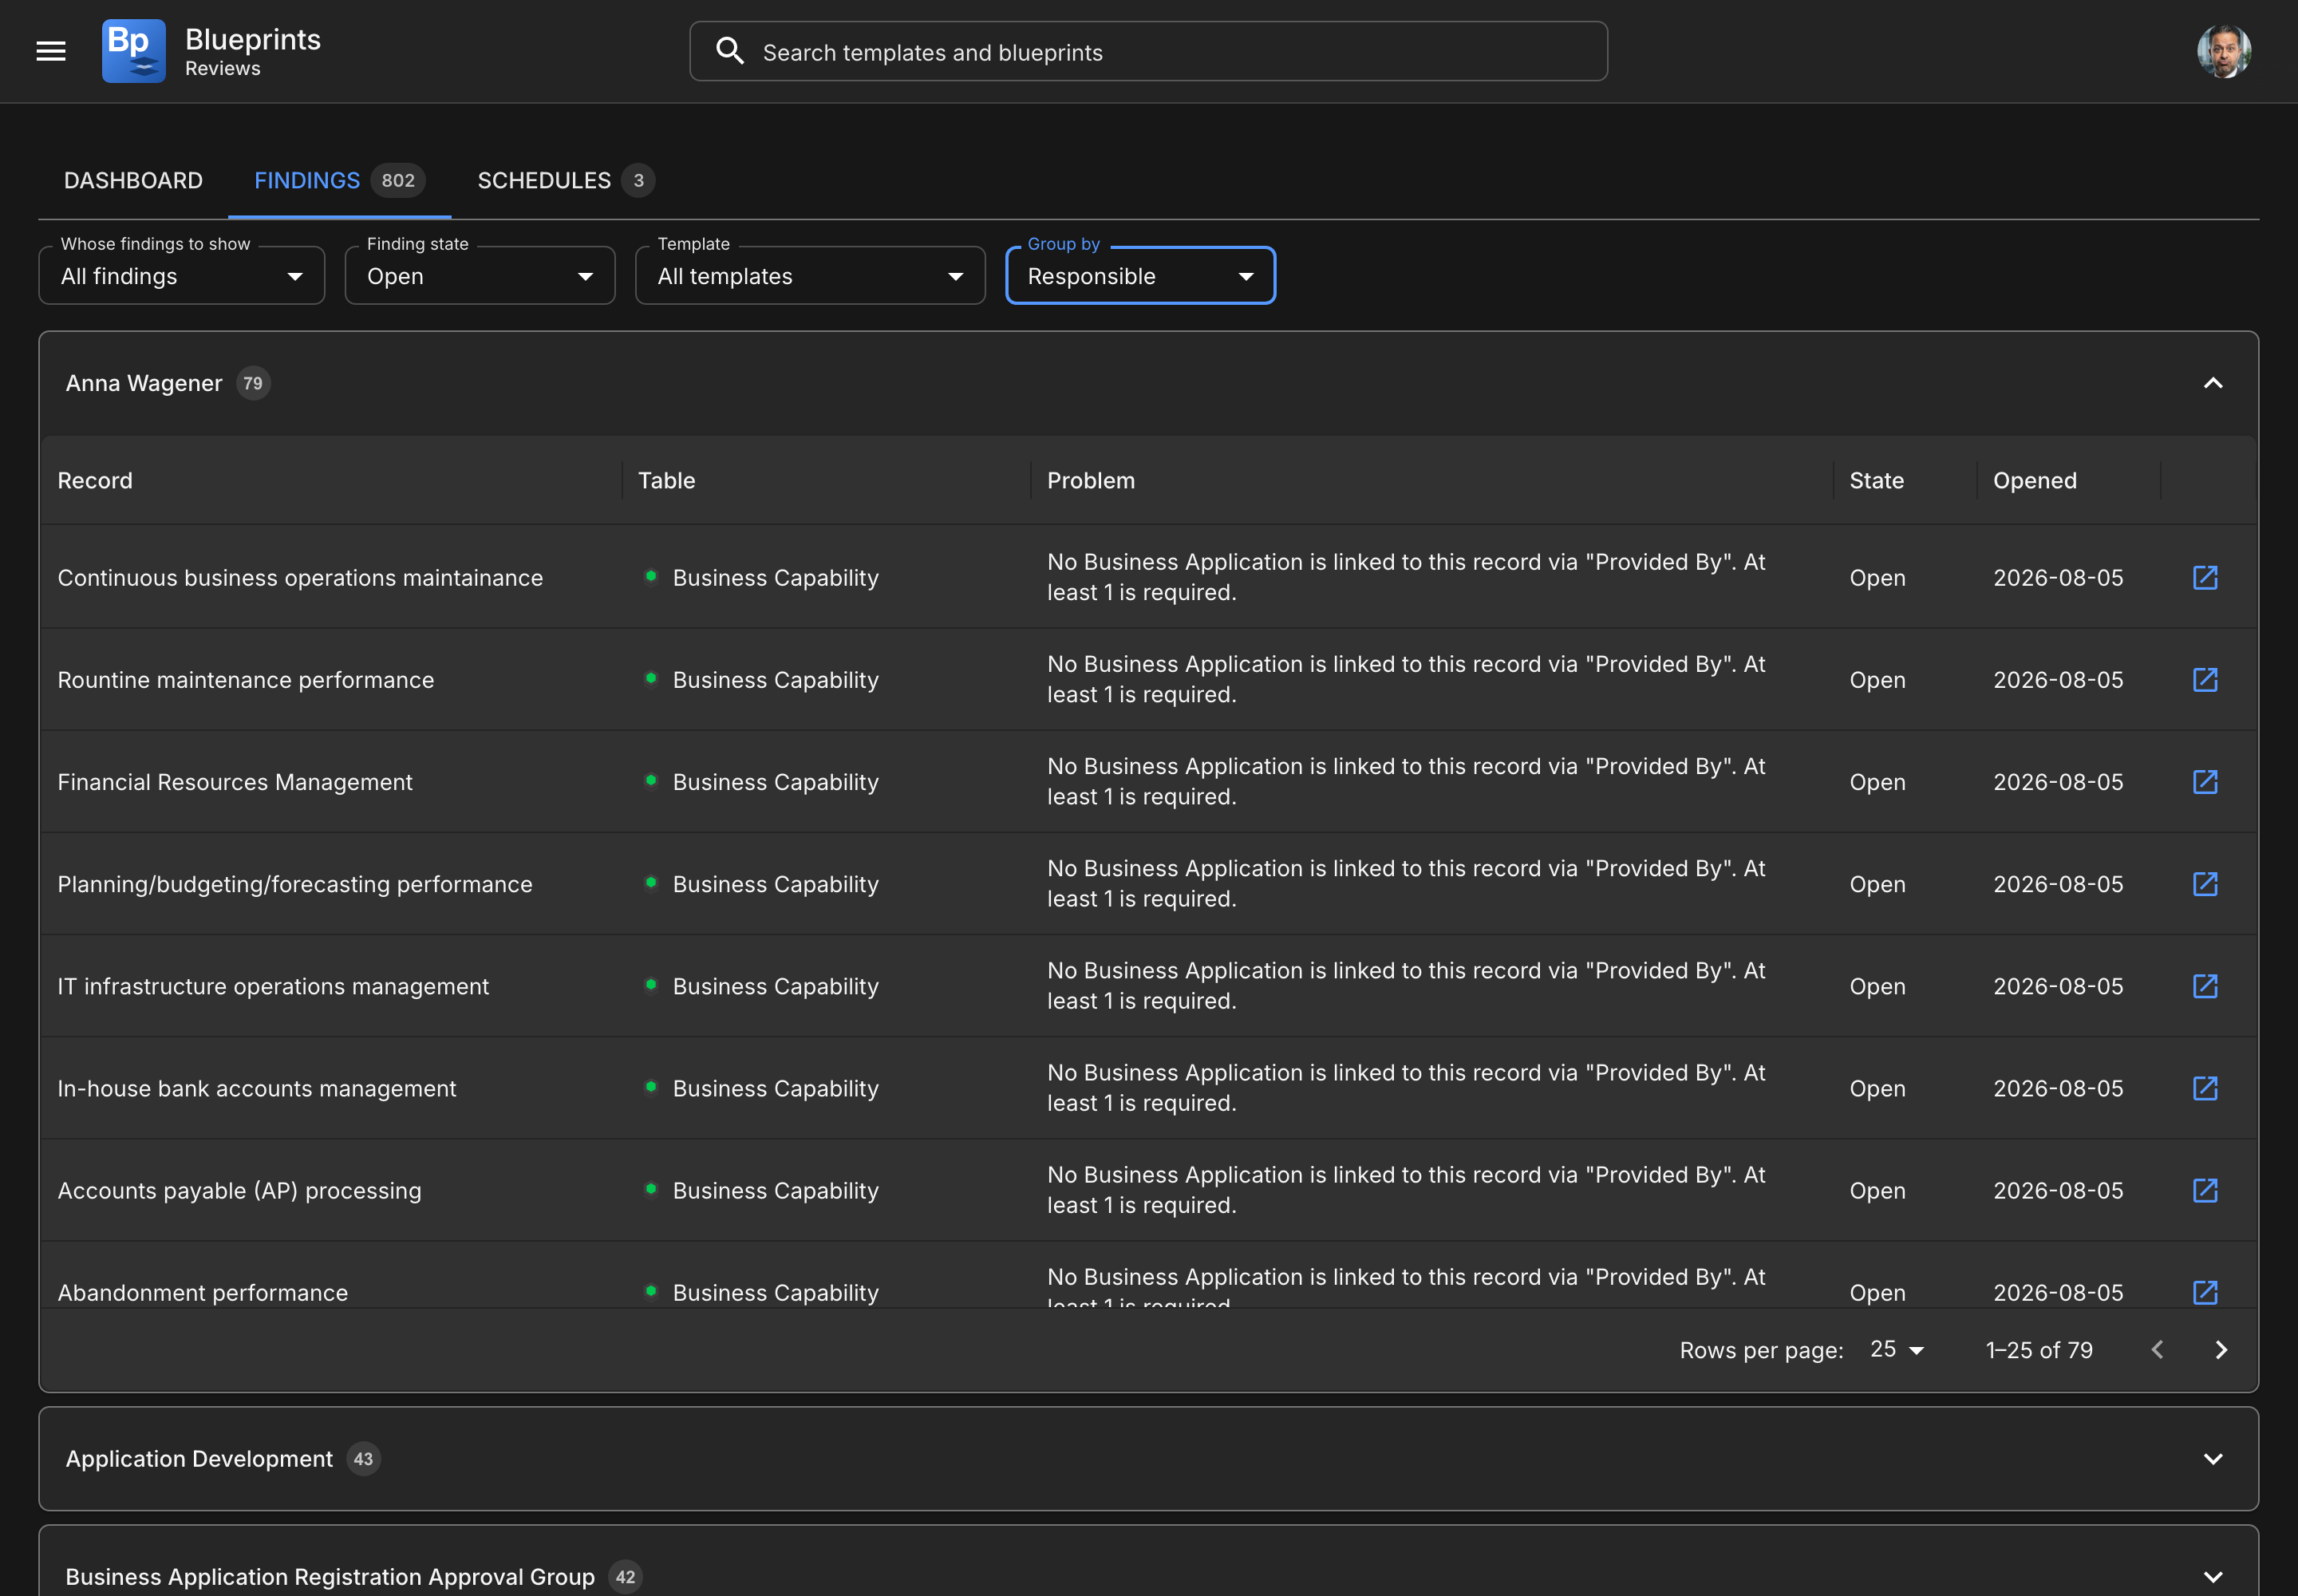Viewport: 2298px width, 1596px height.
Task: Click the Rountine maintenance performance record
Action: [246, 680]
